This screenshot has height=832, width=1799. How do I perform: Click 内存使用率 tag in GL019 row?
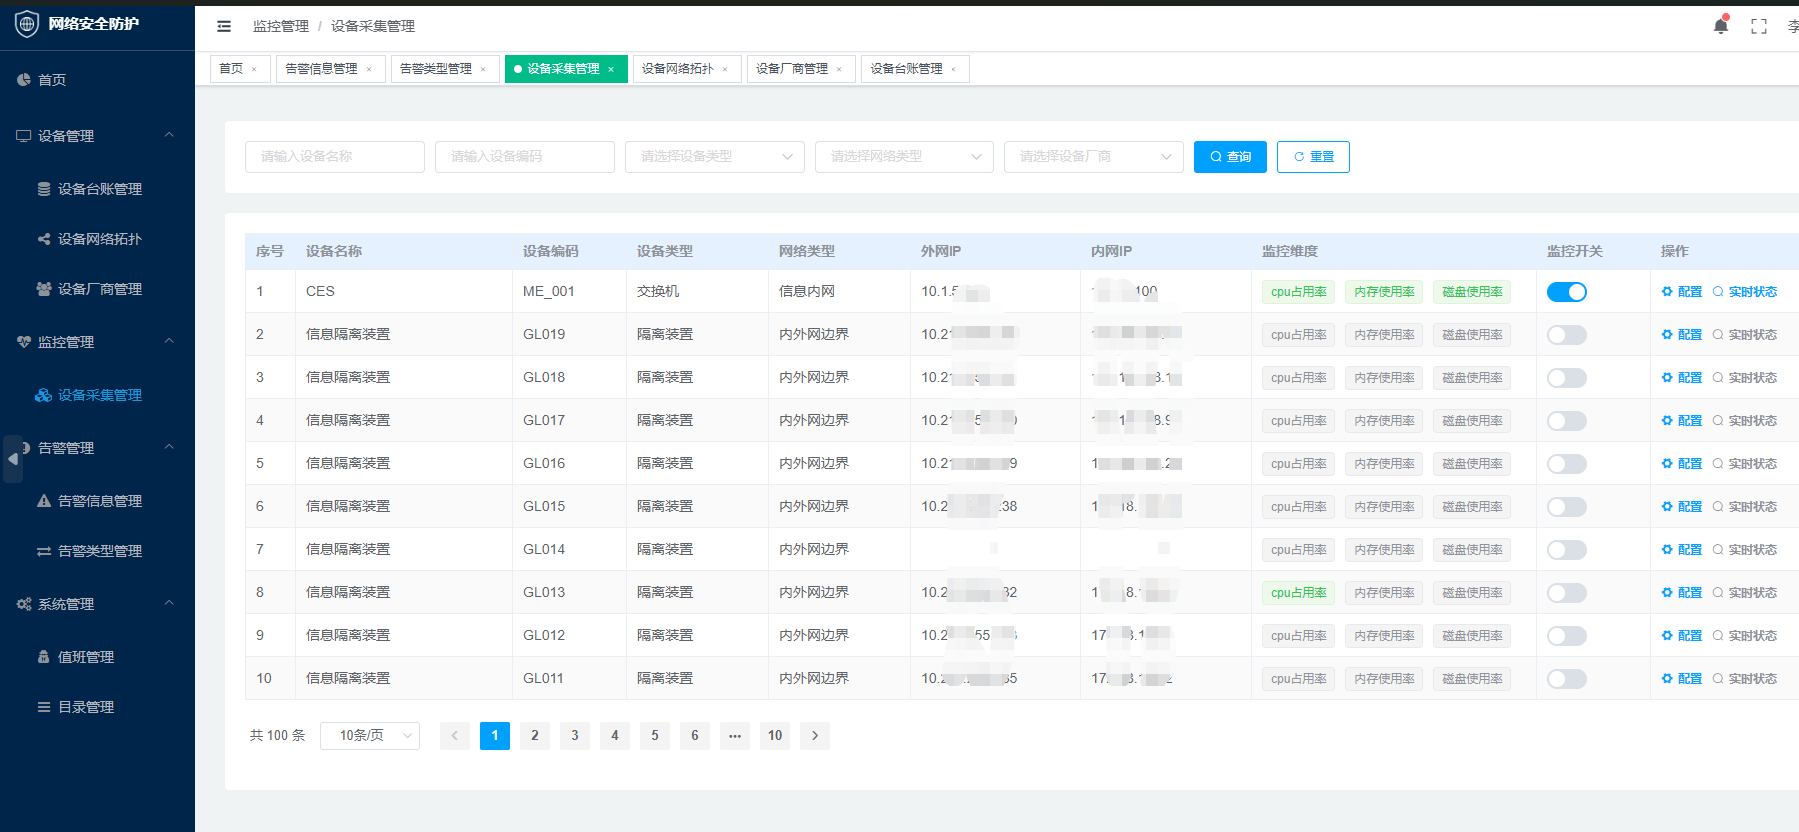pyautogui.click(x=1384, y=335)
